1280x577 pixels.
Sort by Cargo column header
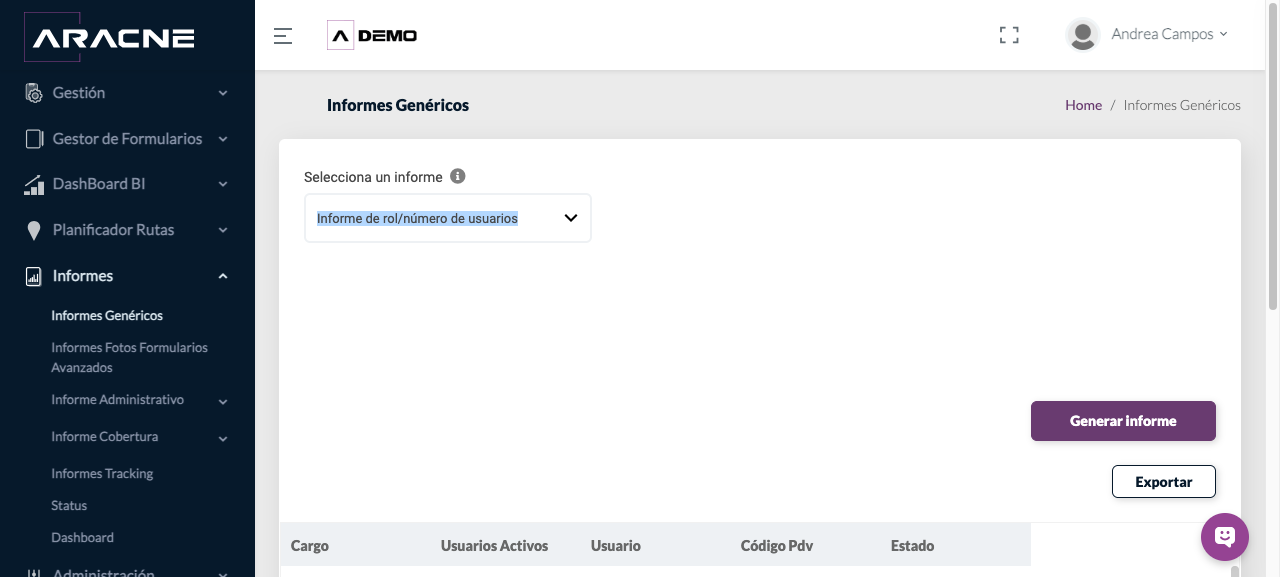310,546
